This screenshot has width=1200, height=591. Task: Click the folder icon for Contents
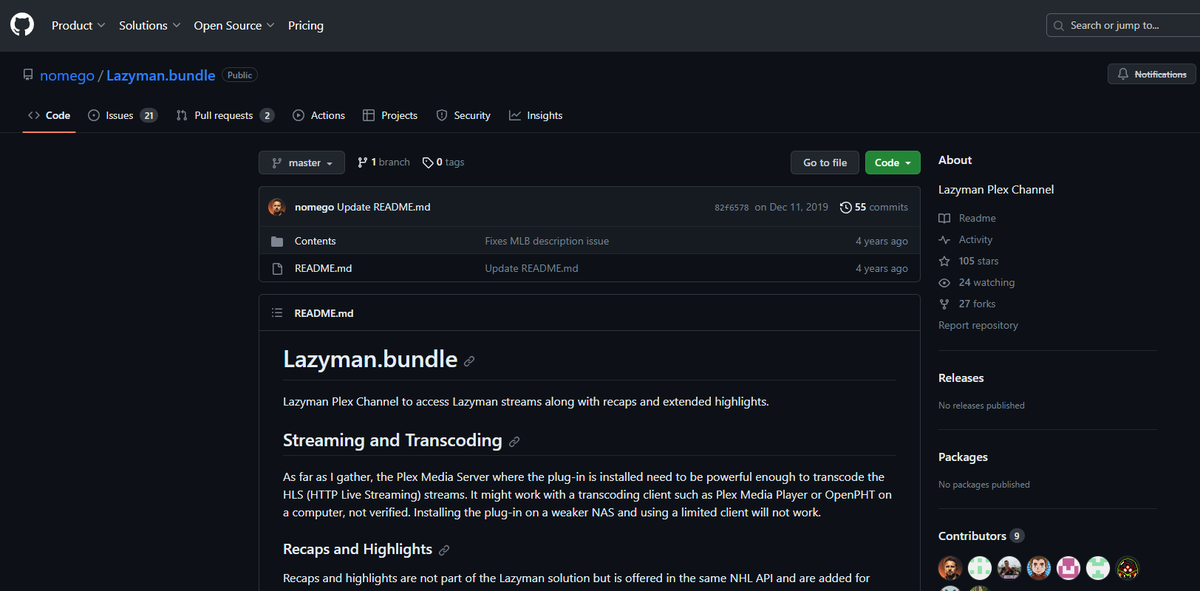click(278, 241)
